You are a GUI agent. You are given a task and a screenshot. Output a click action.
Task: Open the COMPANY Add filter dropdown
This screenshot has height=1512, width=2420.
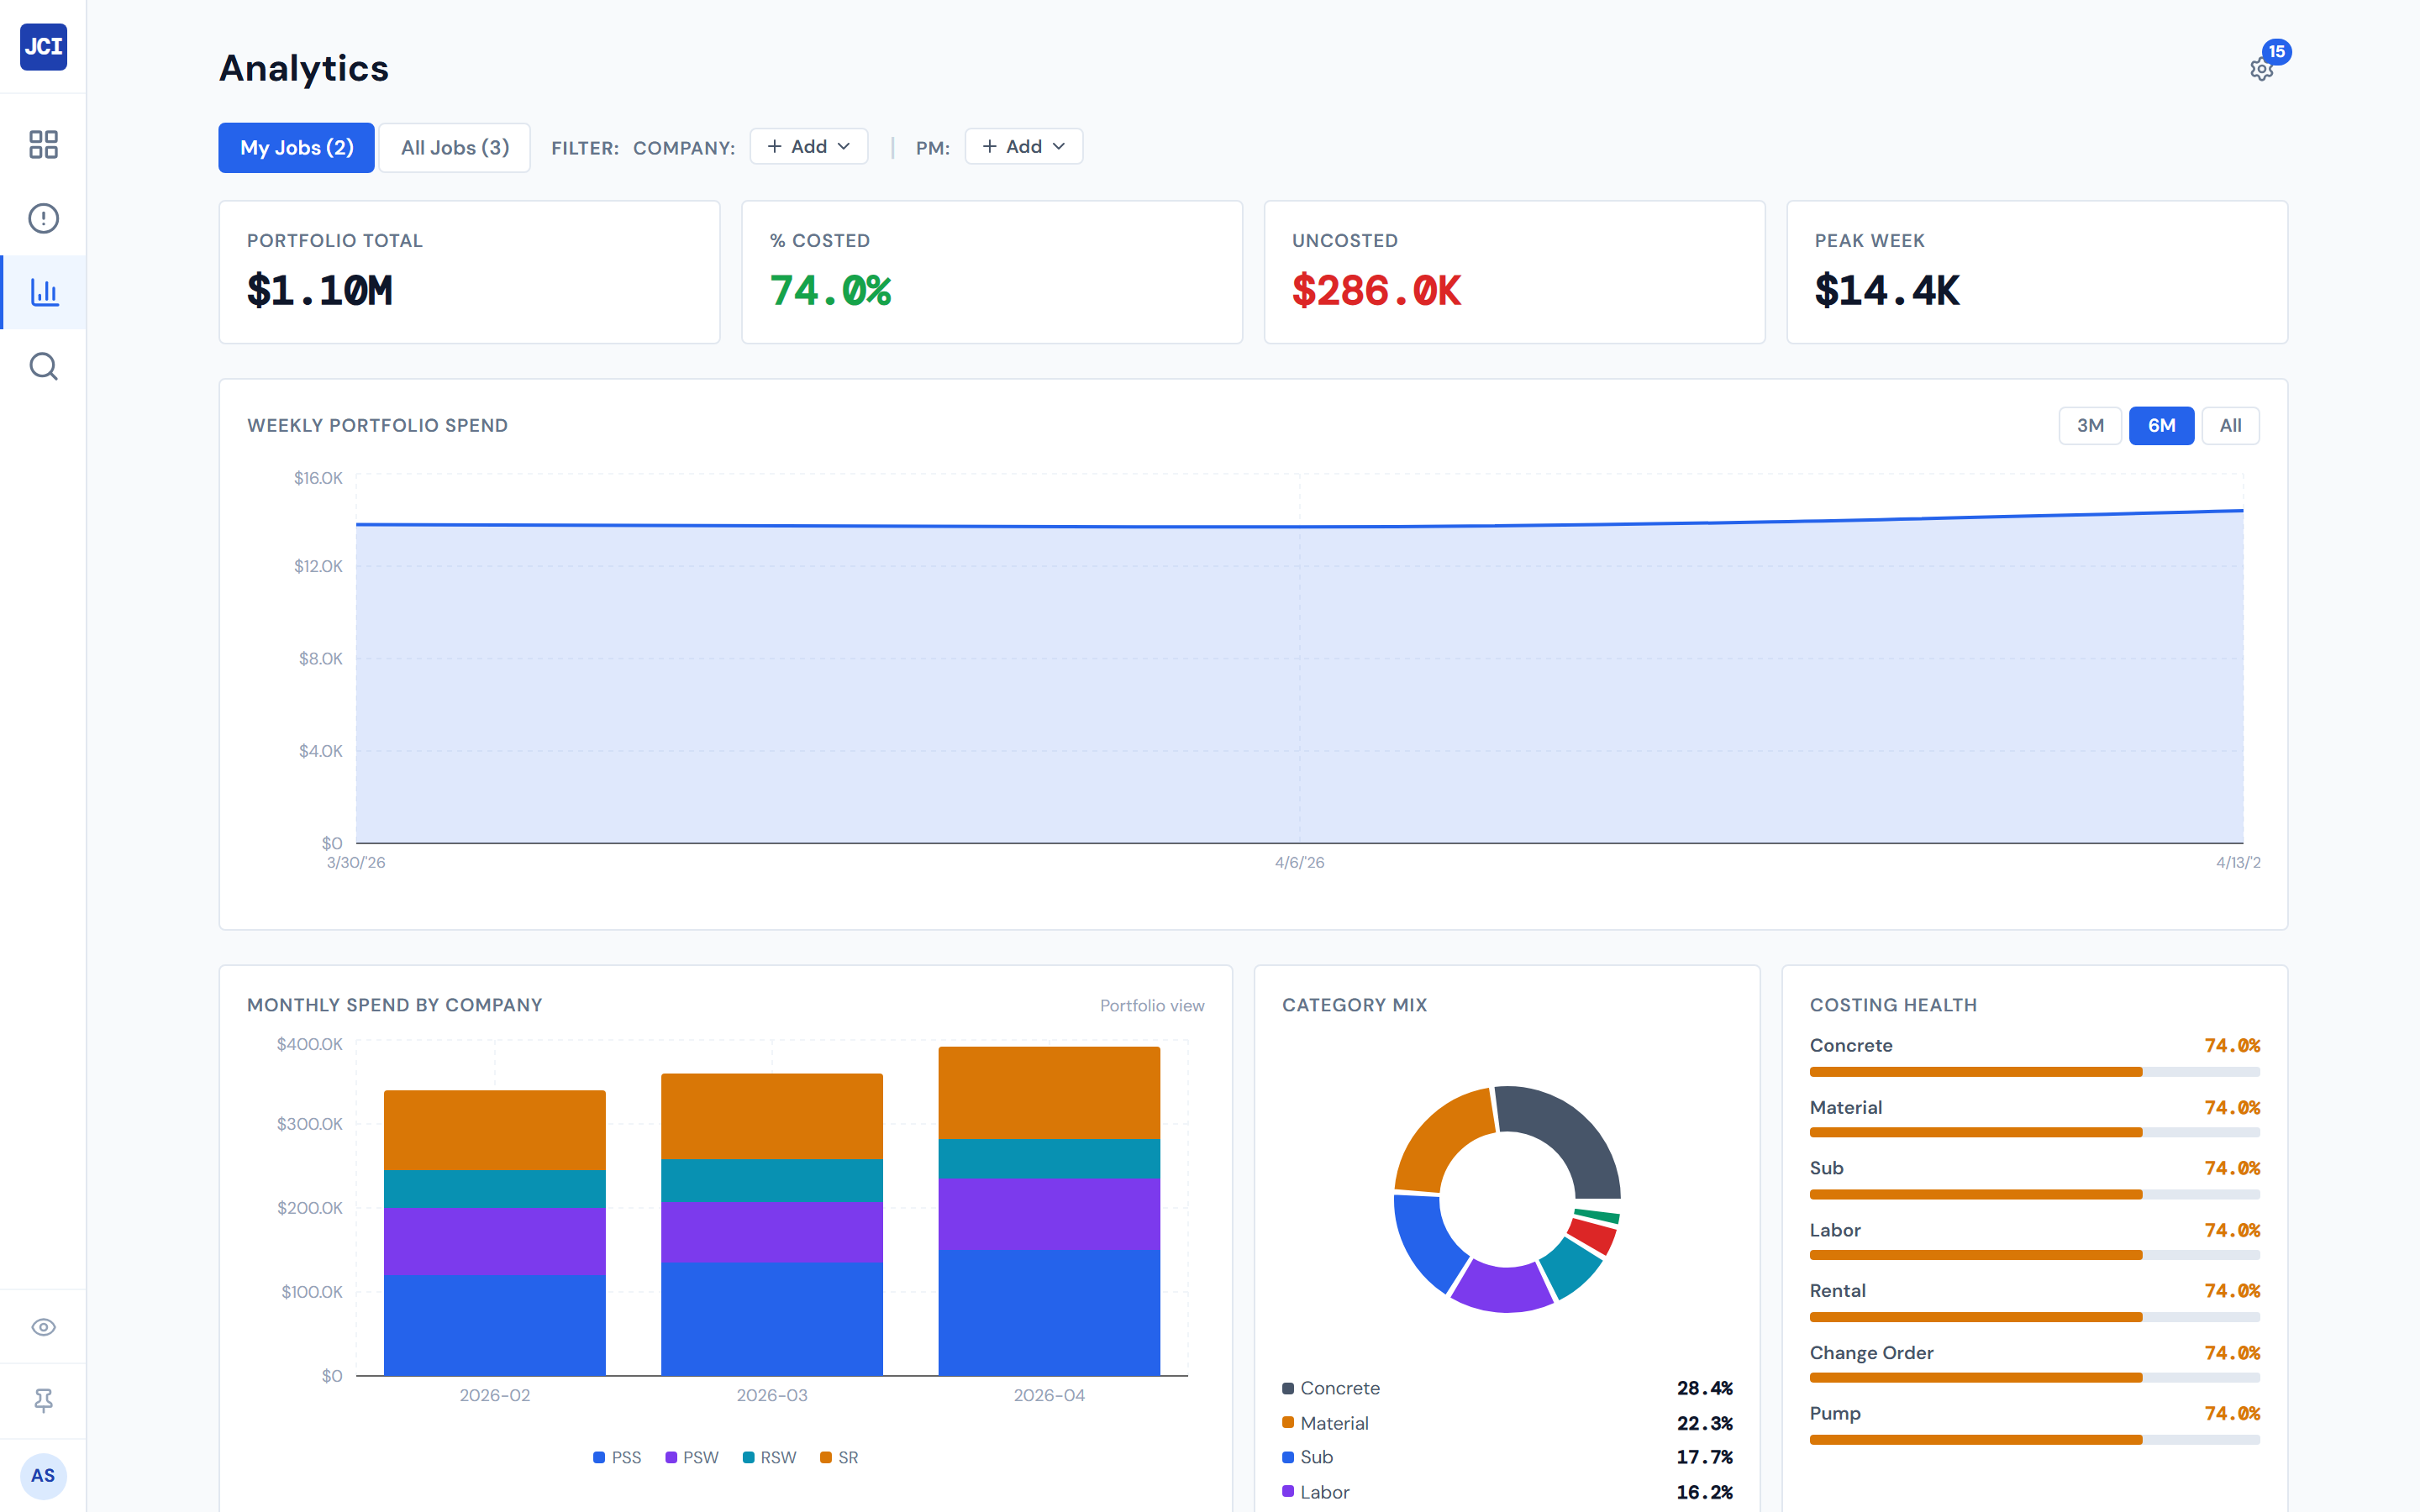click(x=808, y=146)
